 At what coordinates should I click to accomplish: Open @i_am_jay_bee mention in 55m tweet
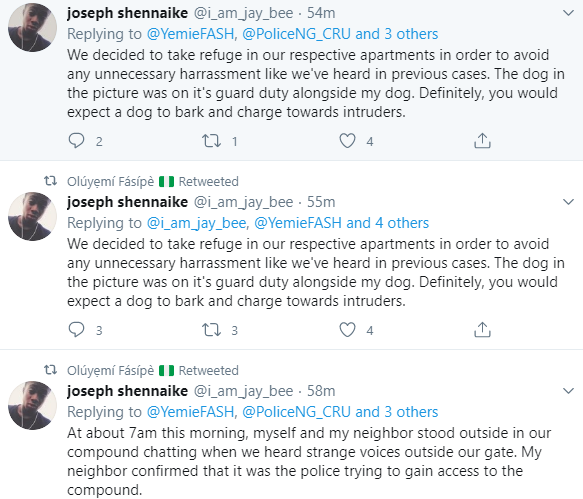coord(196,223)
